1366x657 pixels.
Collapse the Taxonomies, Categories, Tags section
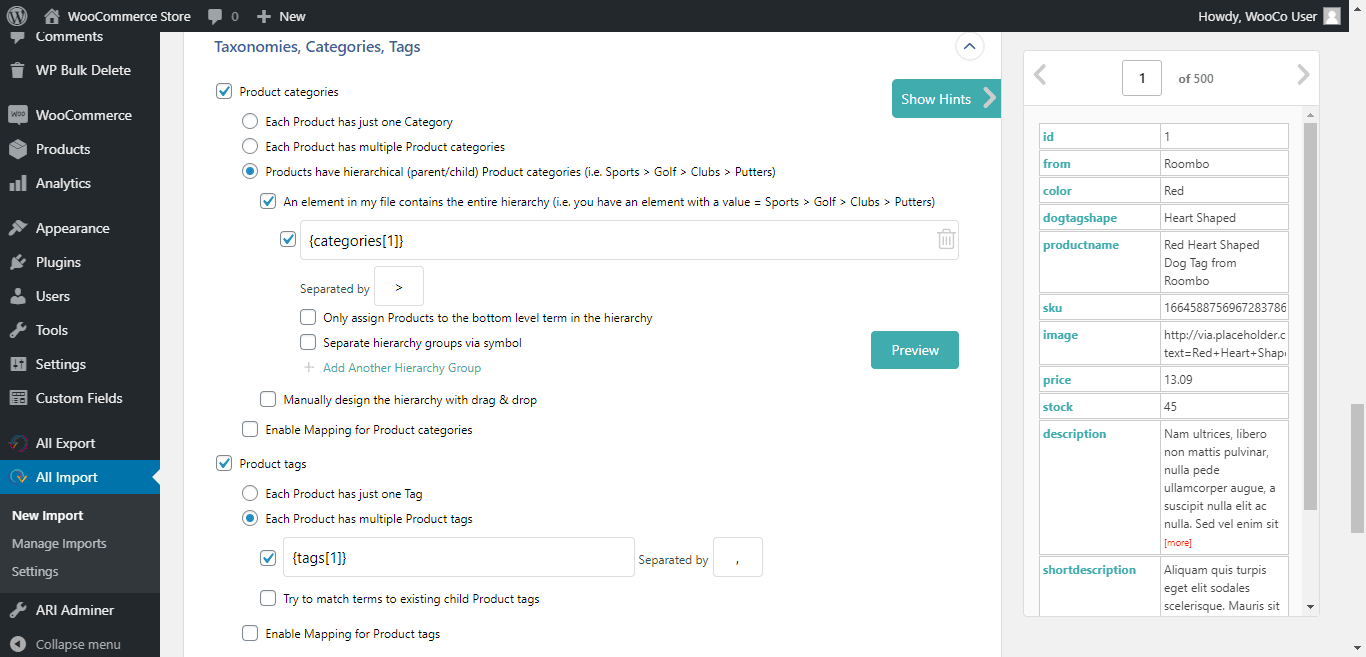[x=969, y=46]
